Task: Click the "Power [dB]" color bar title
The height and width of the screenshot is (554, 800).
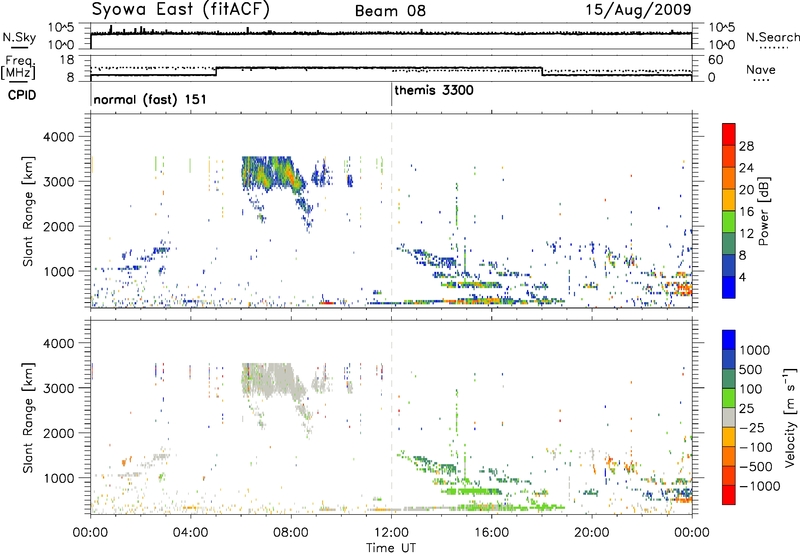Action: 764,211
